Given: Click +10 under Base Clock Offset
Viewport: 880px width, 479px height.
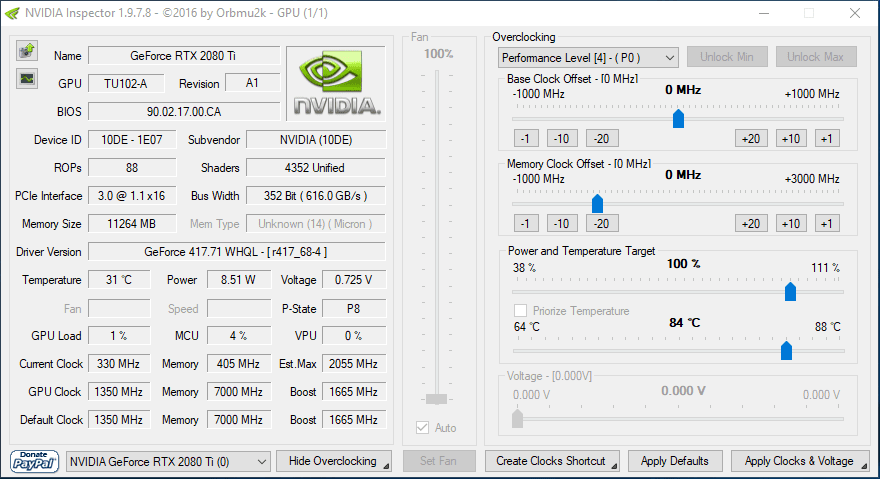Looking at the screenshot, I should (x=791, y=139).
